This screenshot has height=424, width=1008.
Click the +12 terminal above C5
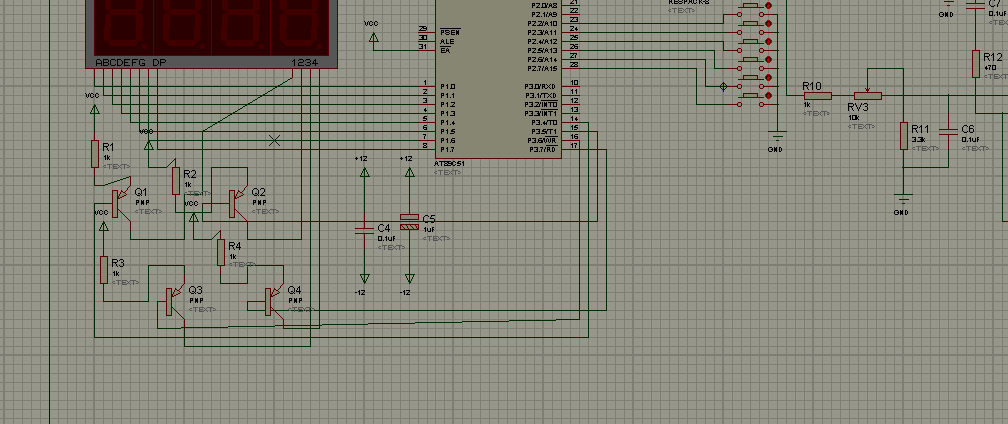410,172
